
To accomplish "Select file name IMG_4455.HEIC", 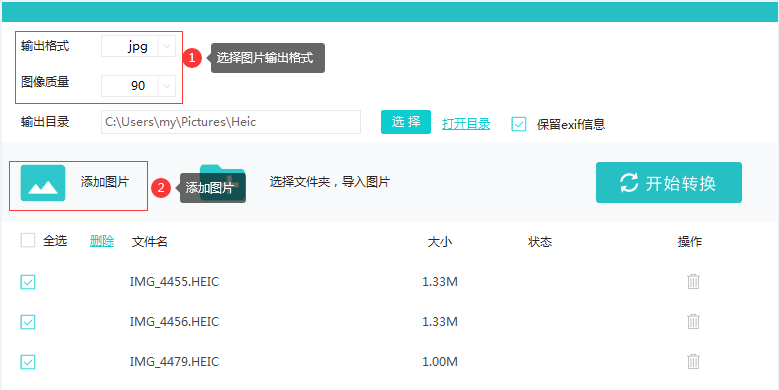I will coord(174,282).
